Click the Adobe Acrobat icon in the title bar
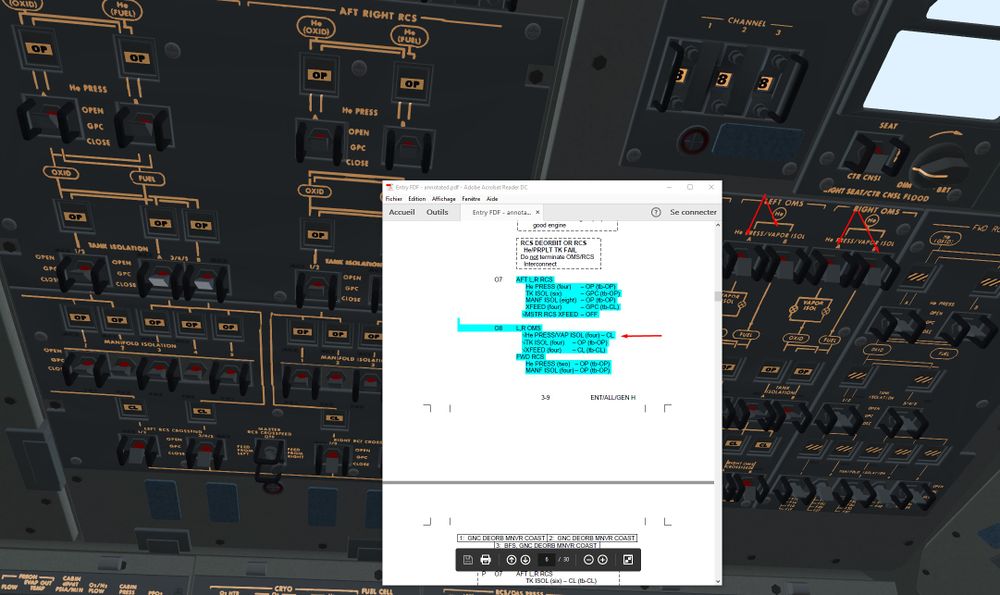 [389, 187]
